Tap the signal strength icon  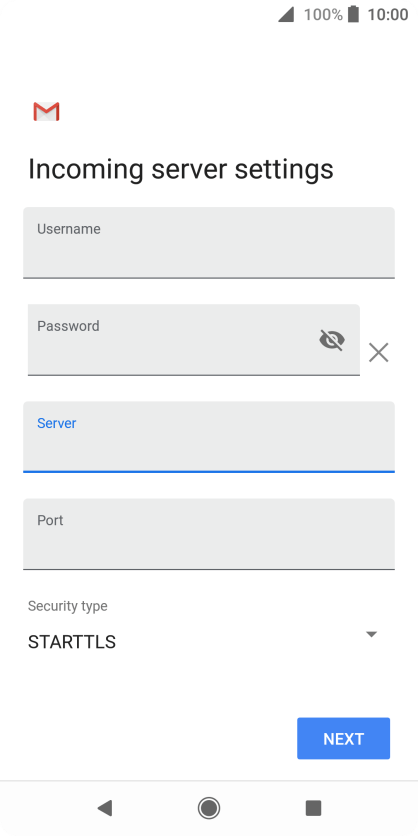click(286, 15)
